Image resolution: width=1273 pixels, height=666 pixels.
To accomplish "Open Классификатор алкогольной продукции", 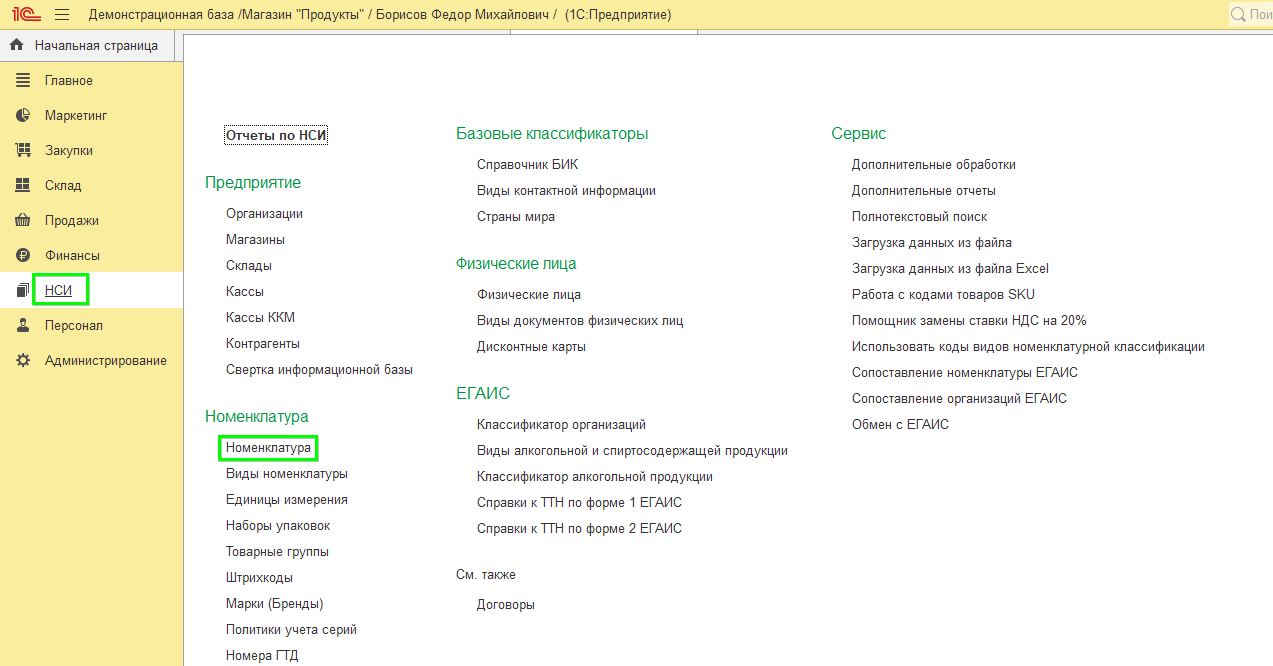I will pos(595,476).
